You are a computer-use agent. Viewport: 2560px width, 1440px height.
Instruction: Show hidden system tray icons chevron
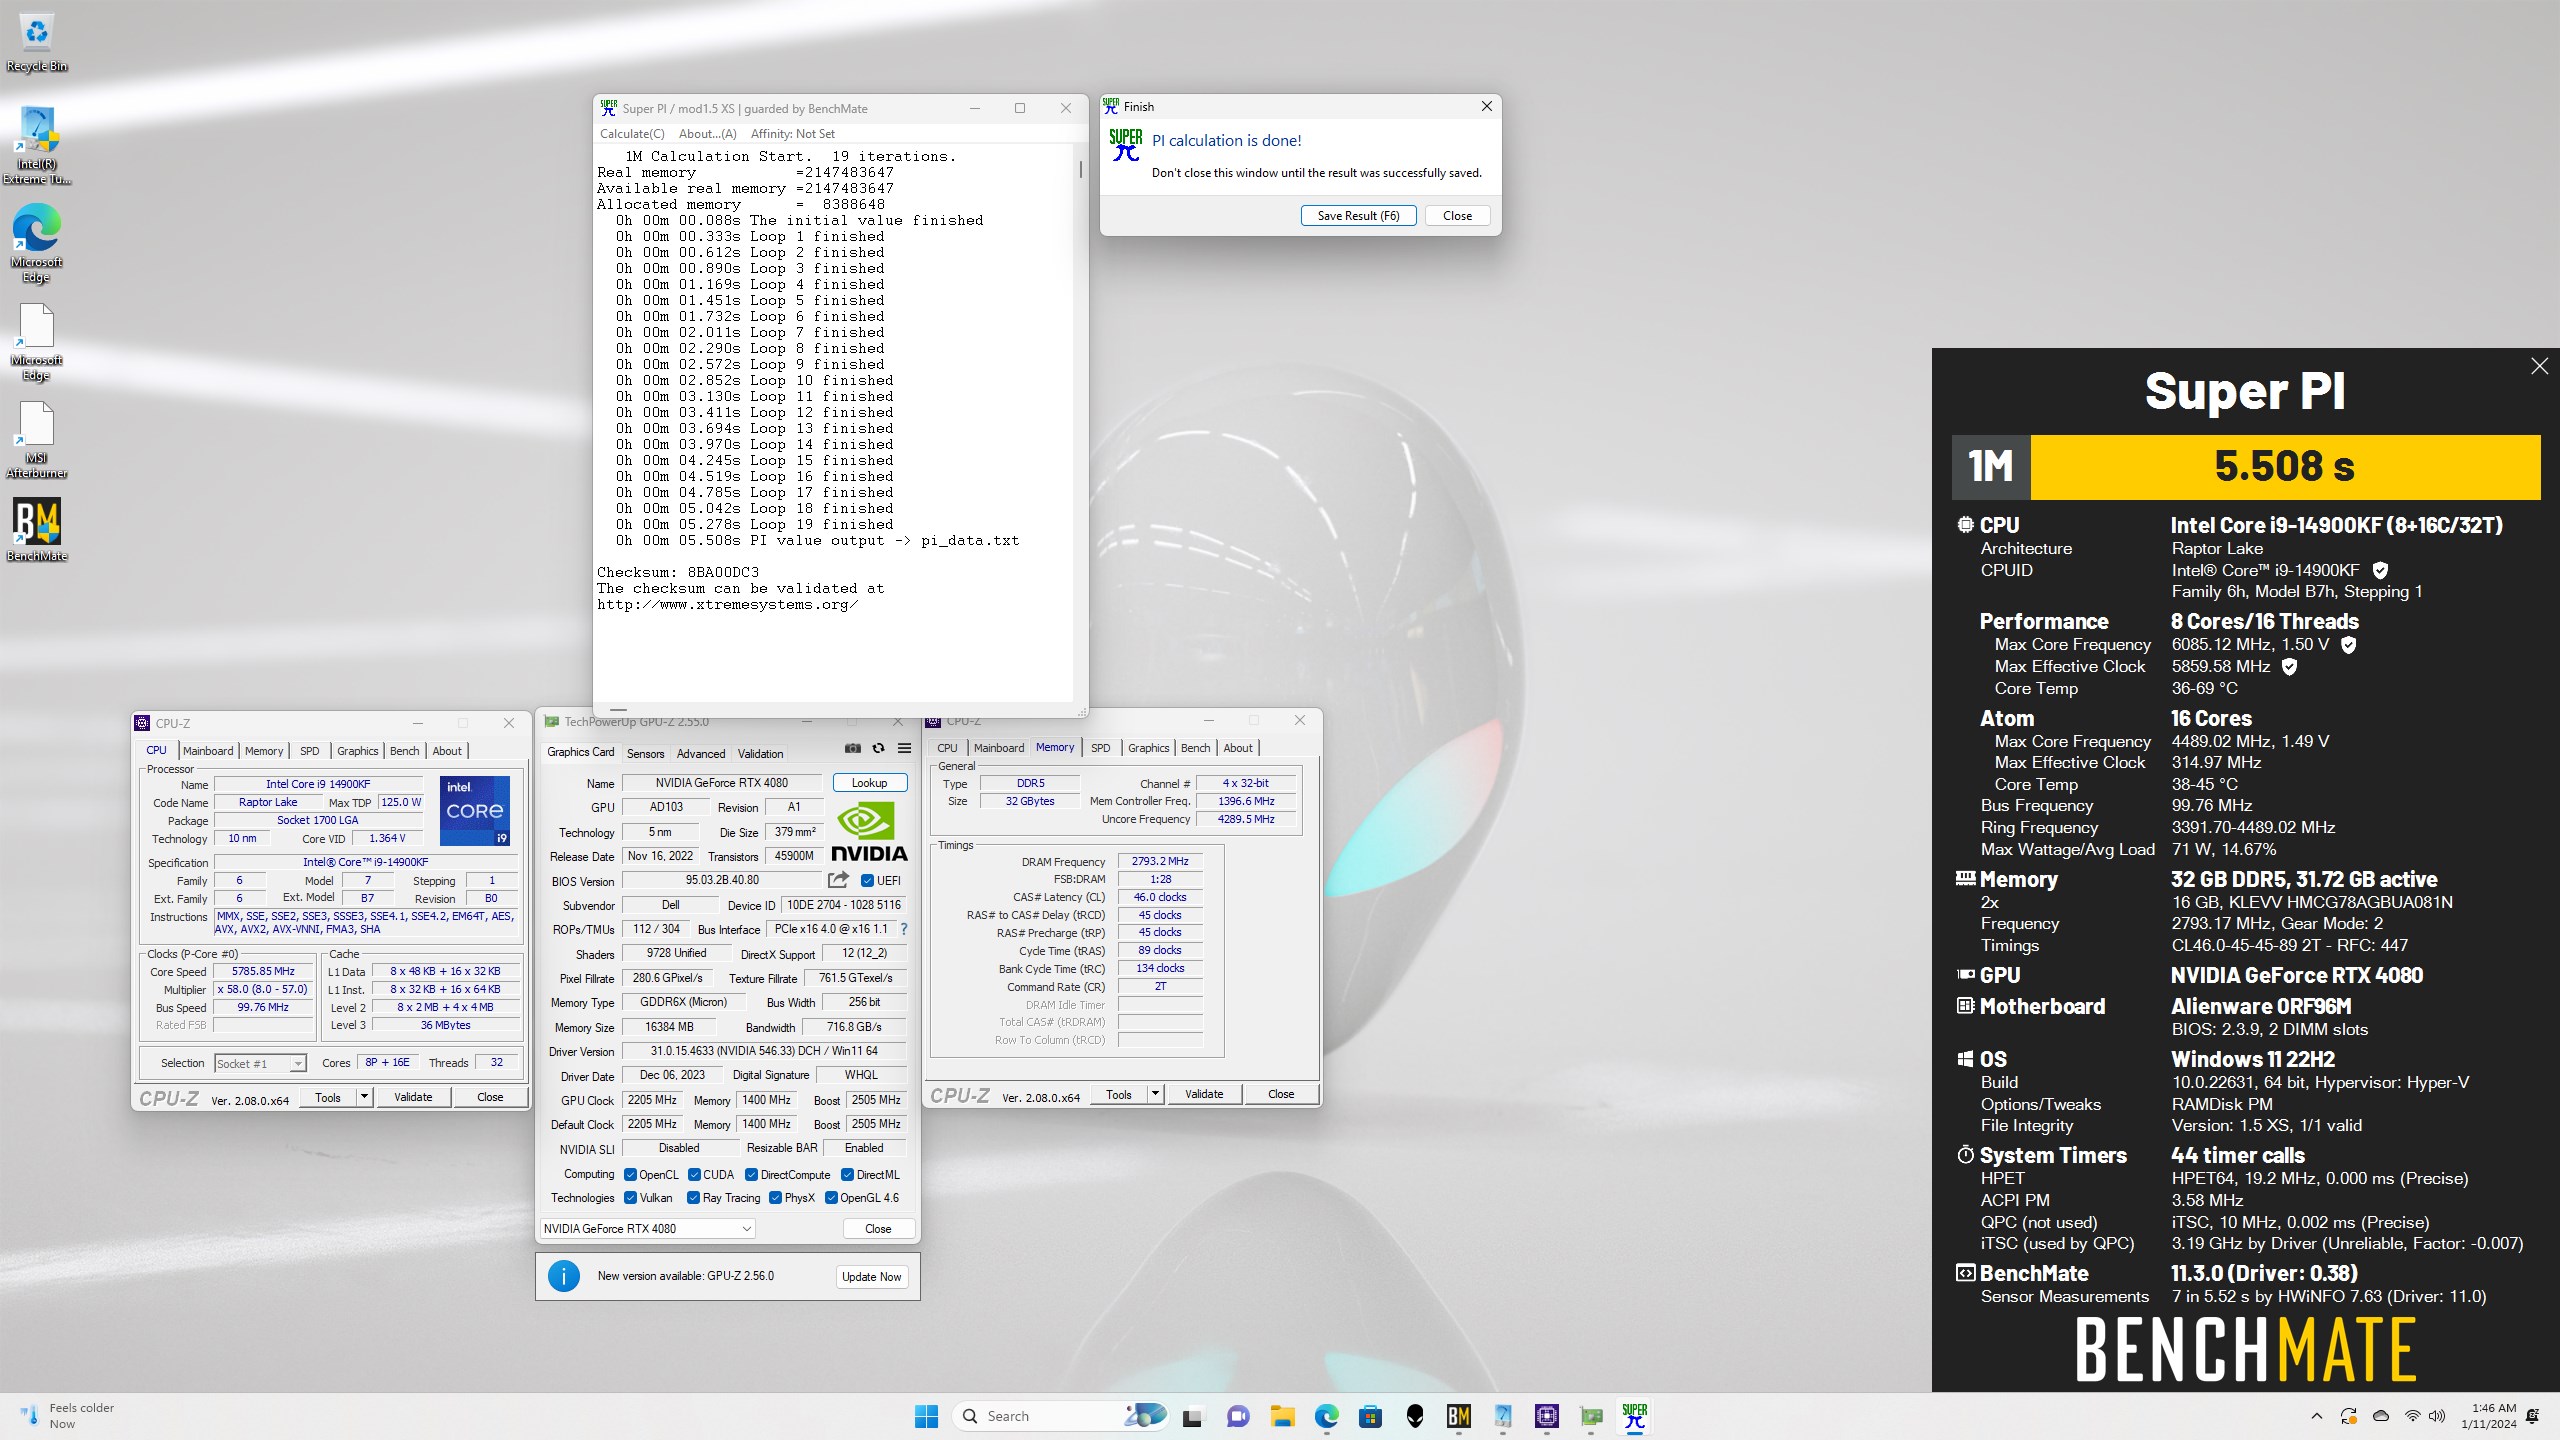pos(2316,1416)
